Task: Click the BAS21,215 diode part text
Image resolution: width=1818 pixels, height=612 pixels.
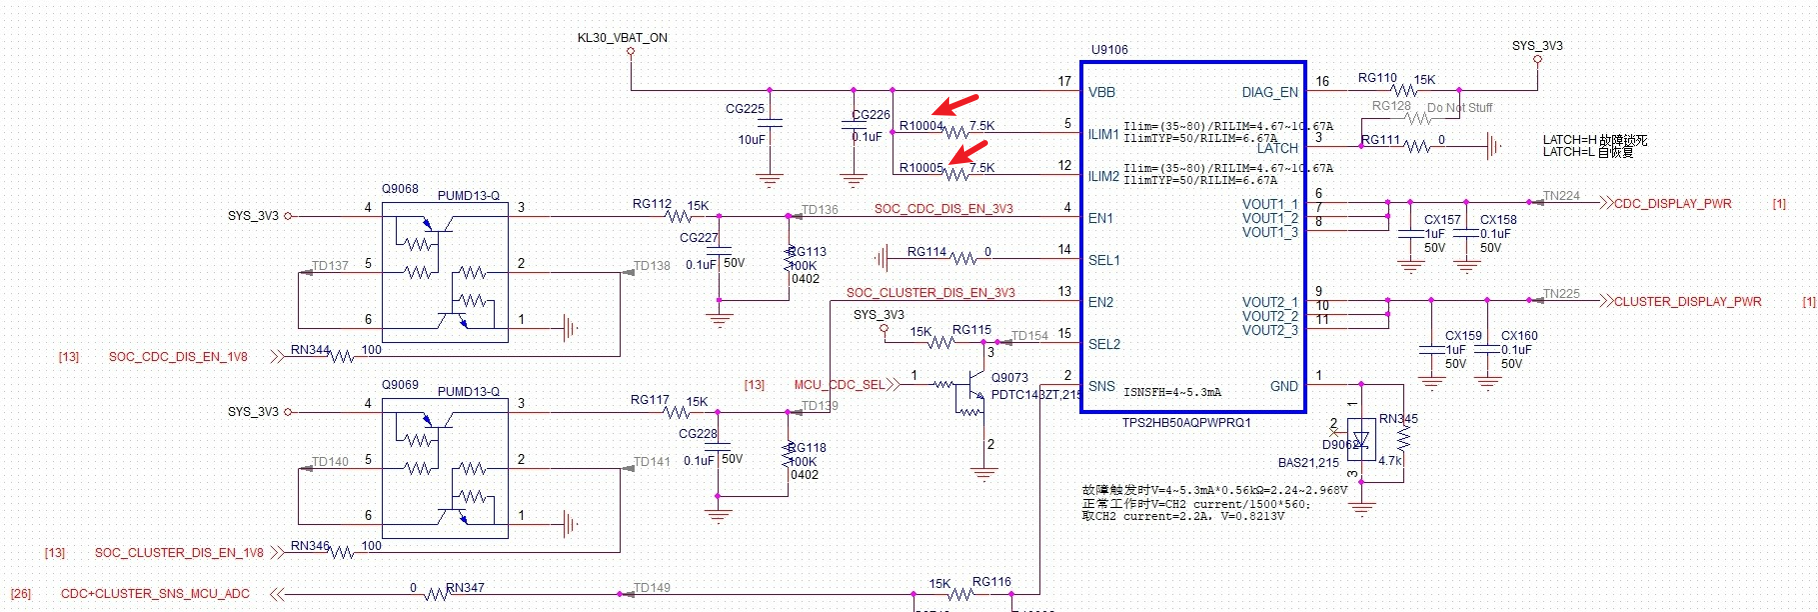Action: [1308, 463]
